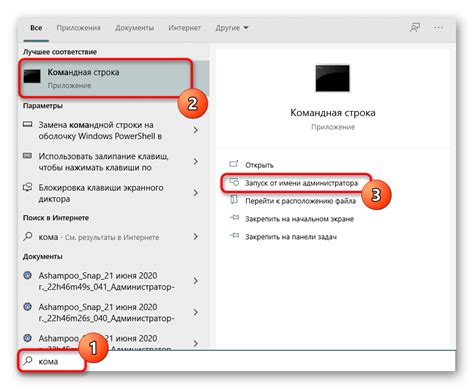Click the search box containing кома
Image resolution: width=474 pixels, height=389 pixels.
(237, 361)
